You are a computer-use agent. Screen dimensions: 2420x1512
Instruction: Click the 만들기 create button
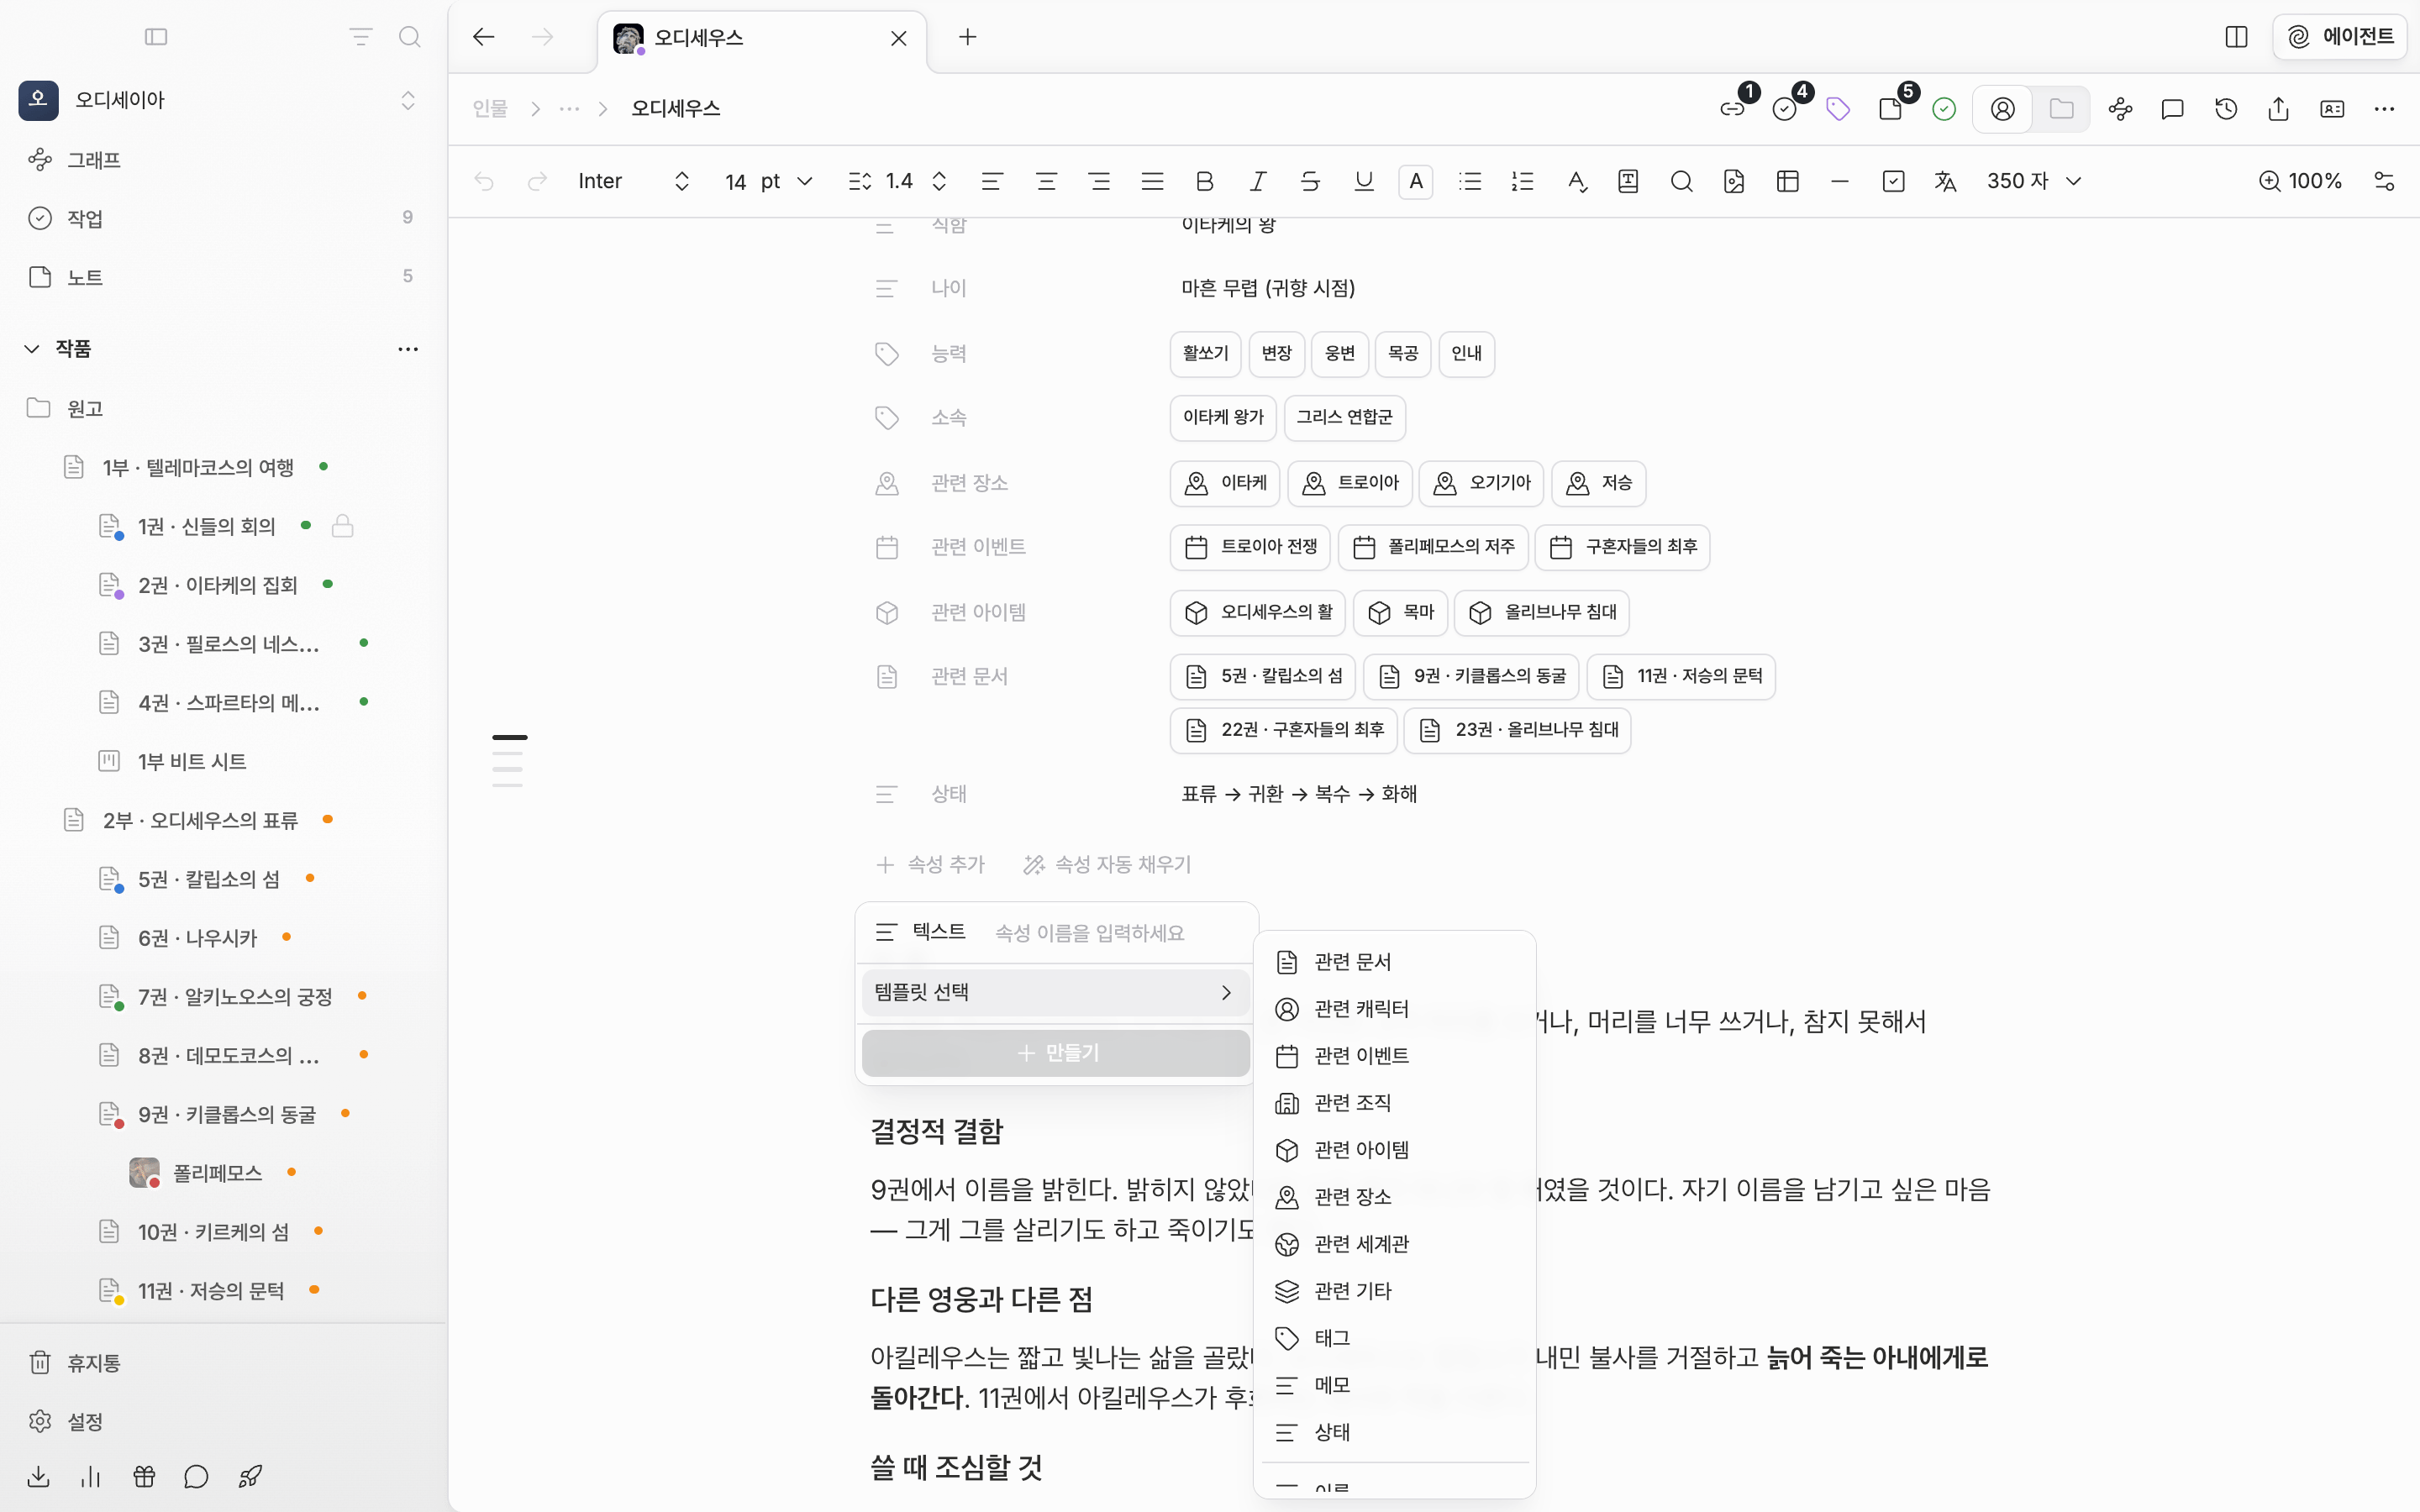(x=1055, y=1053)
